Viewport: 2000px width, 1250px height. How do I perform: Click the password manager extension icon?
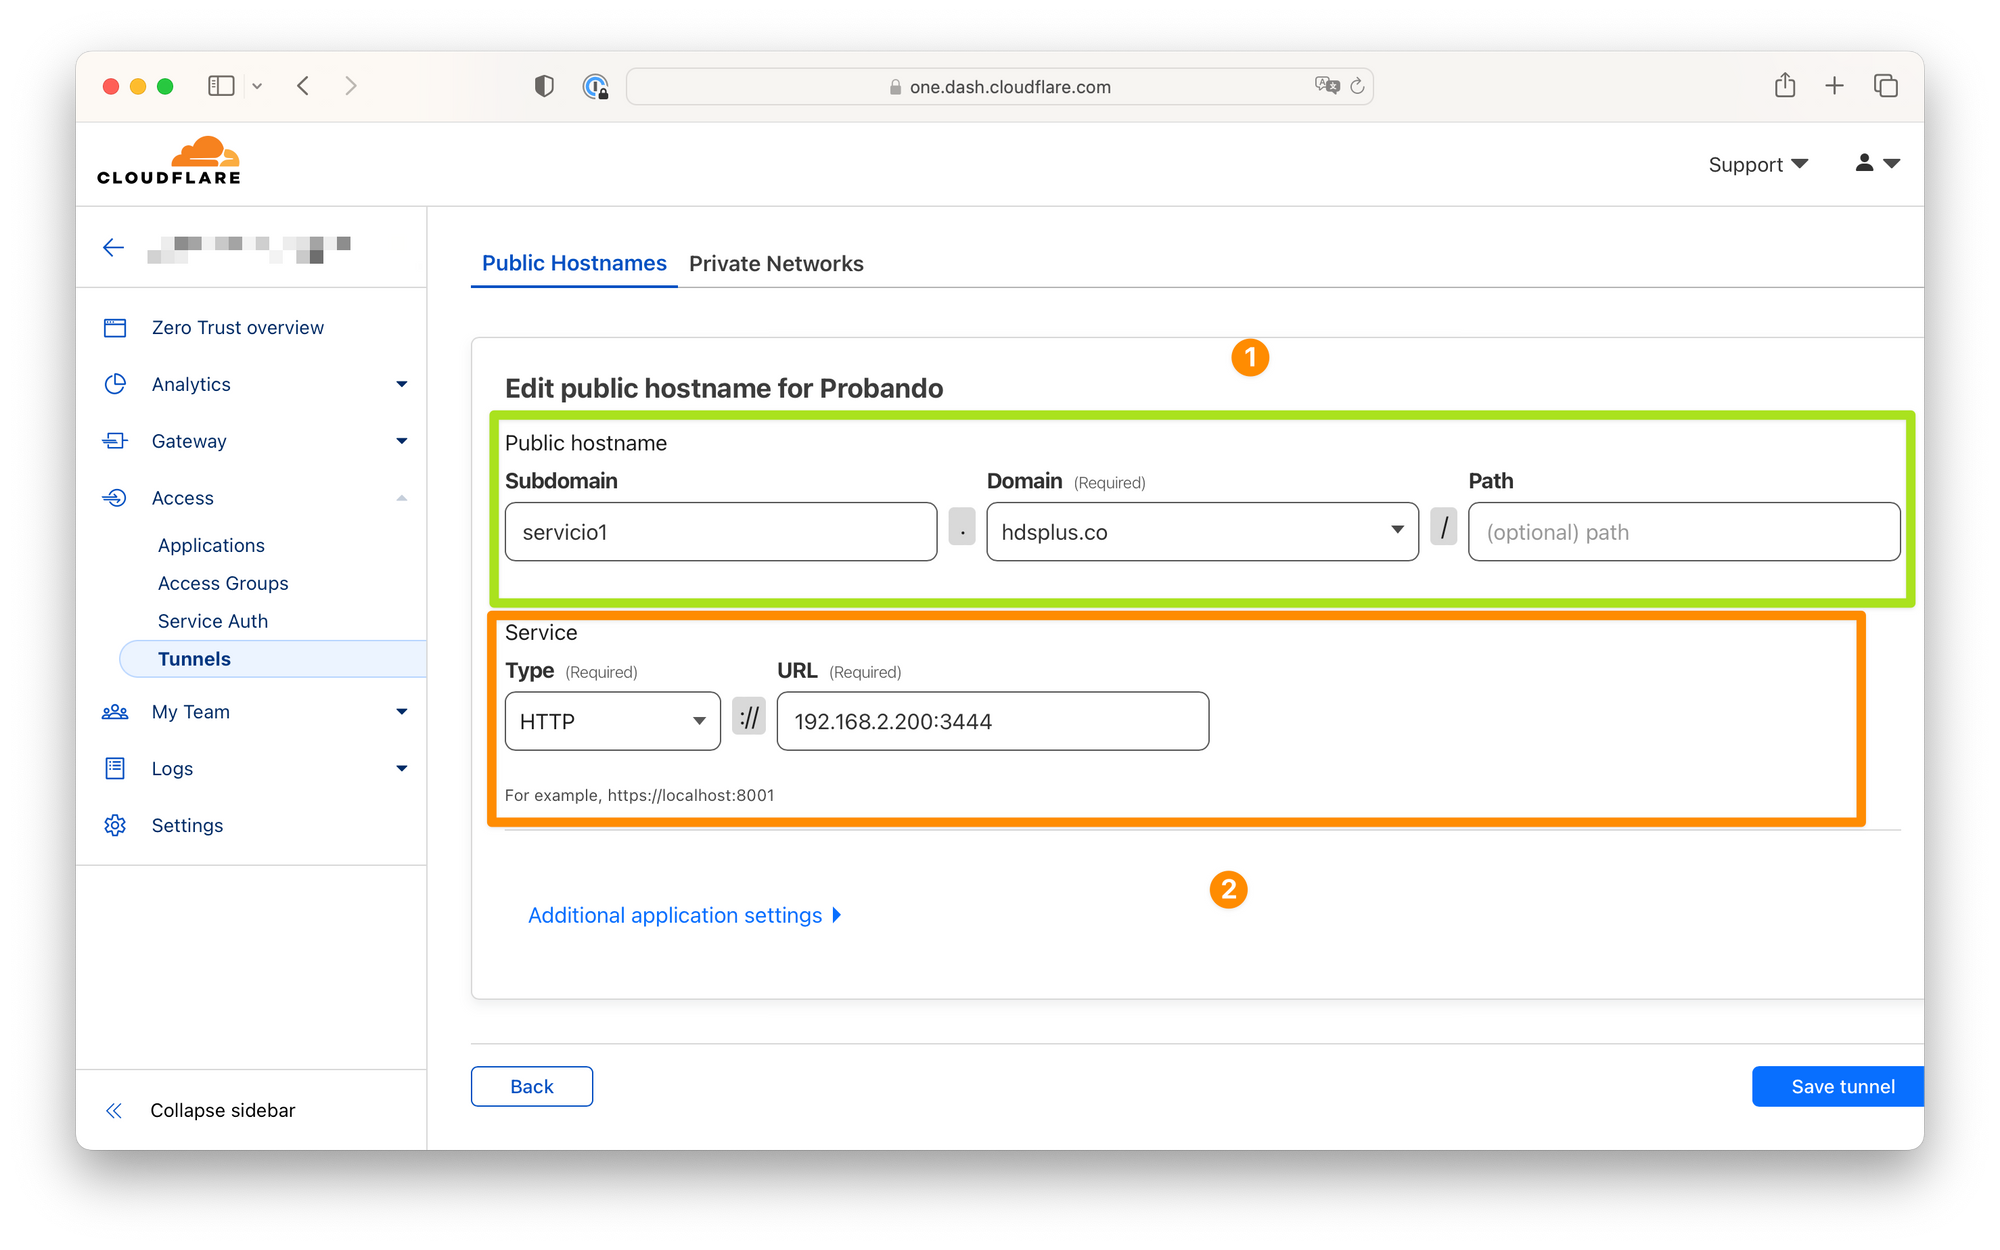(595, 87)
